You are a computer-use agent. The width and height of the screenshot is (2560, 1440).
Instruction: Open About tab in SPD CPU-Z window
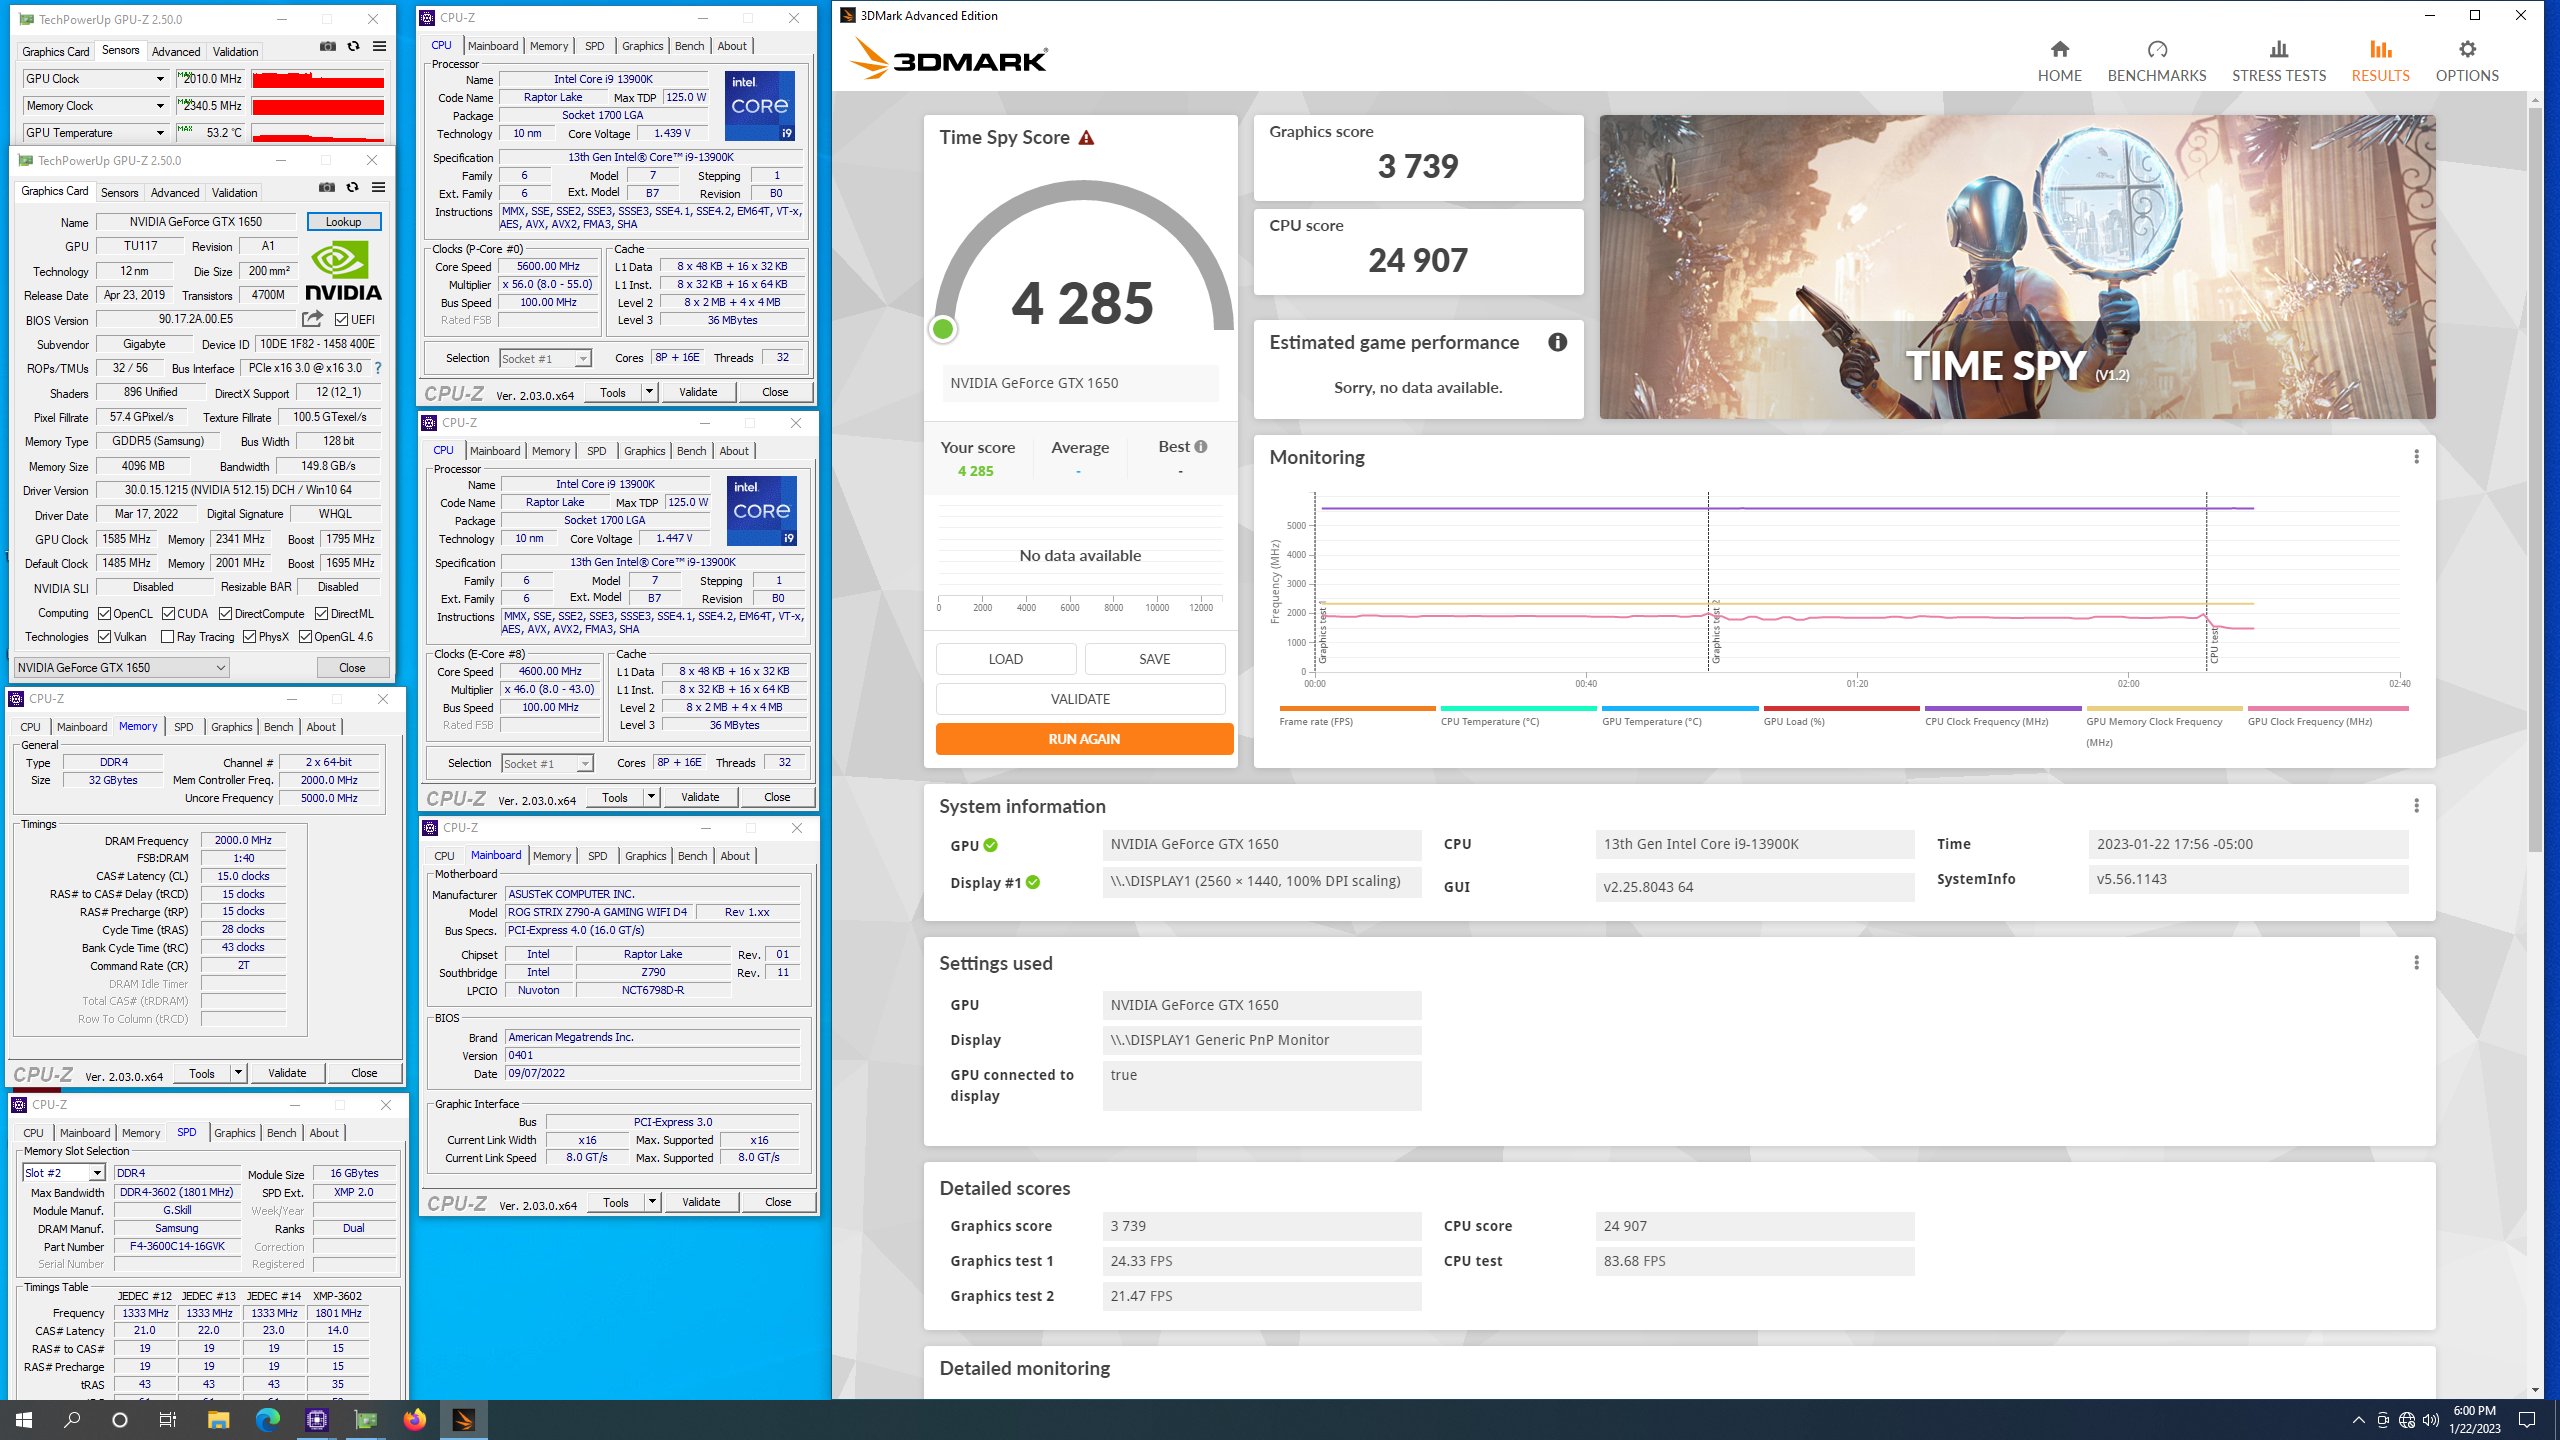(323, 1133)
